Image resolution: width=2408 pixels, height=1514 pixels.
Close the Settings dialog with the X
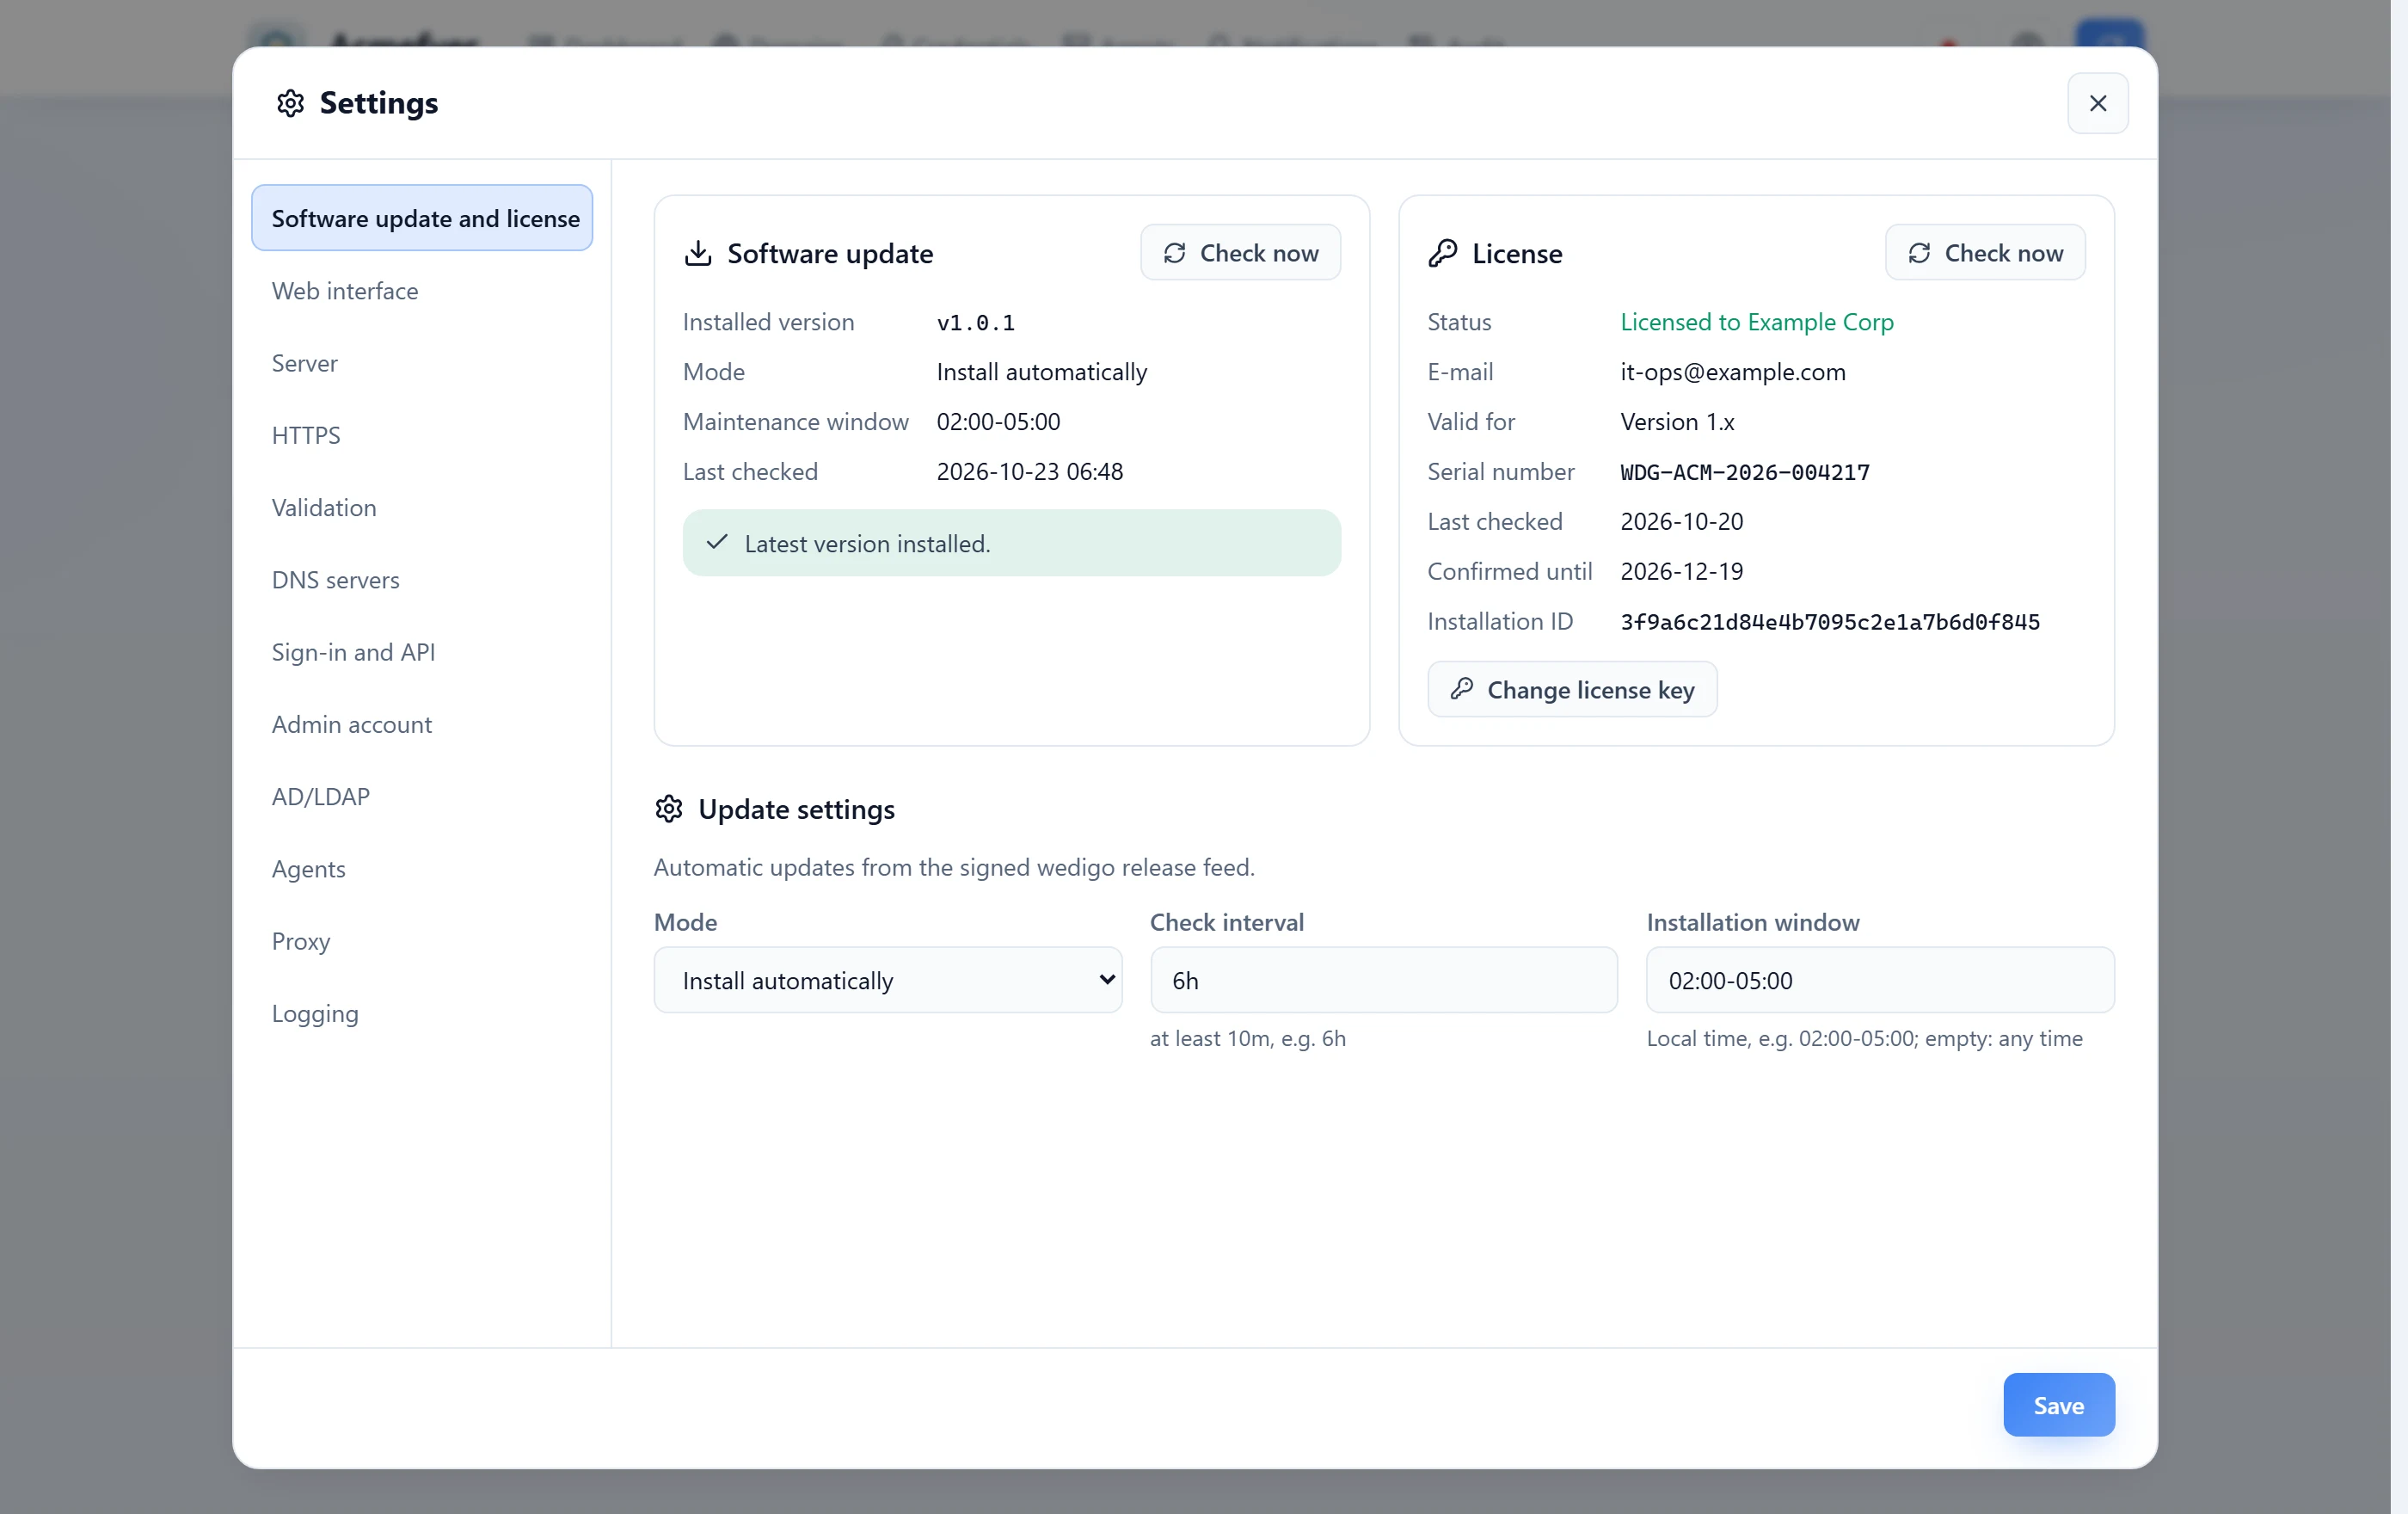tap(2097, 103)
